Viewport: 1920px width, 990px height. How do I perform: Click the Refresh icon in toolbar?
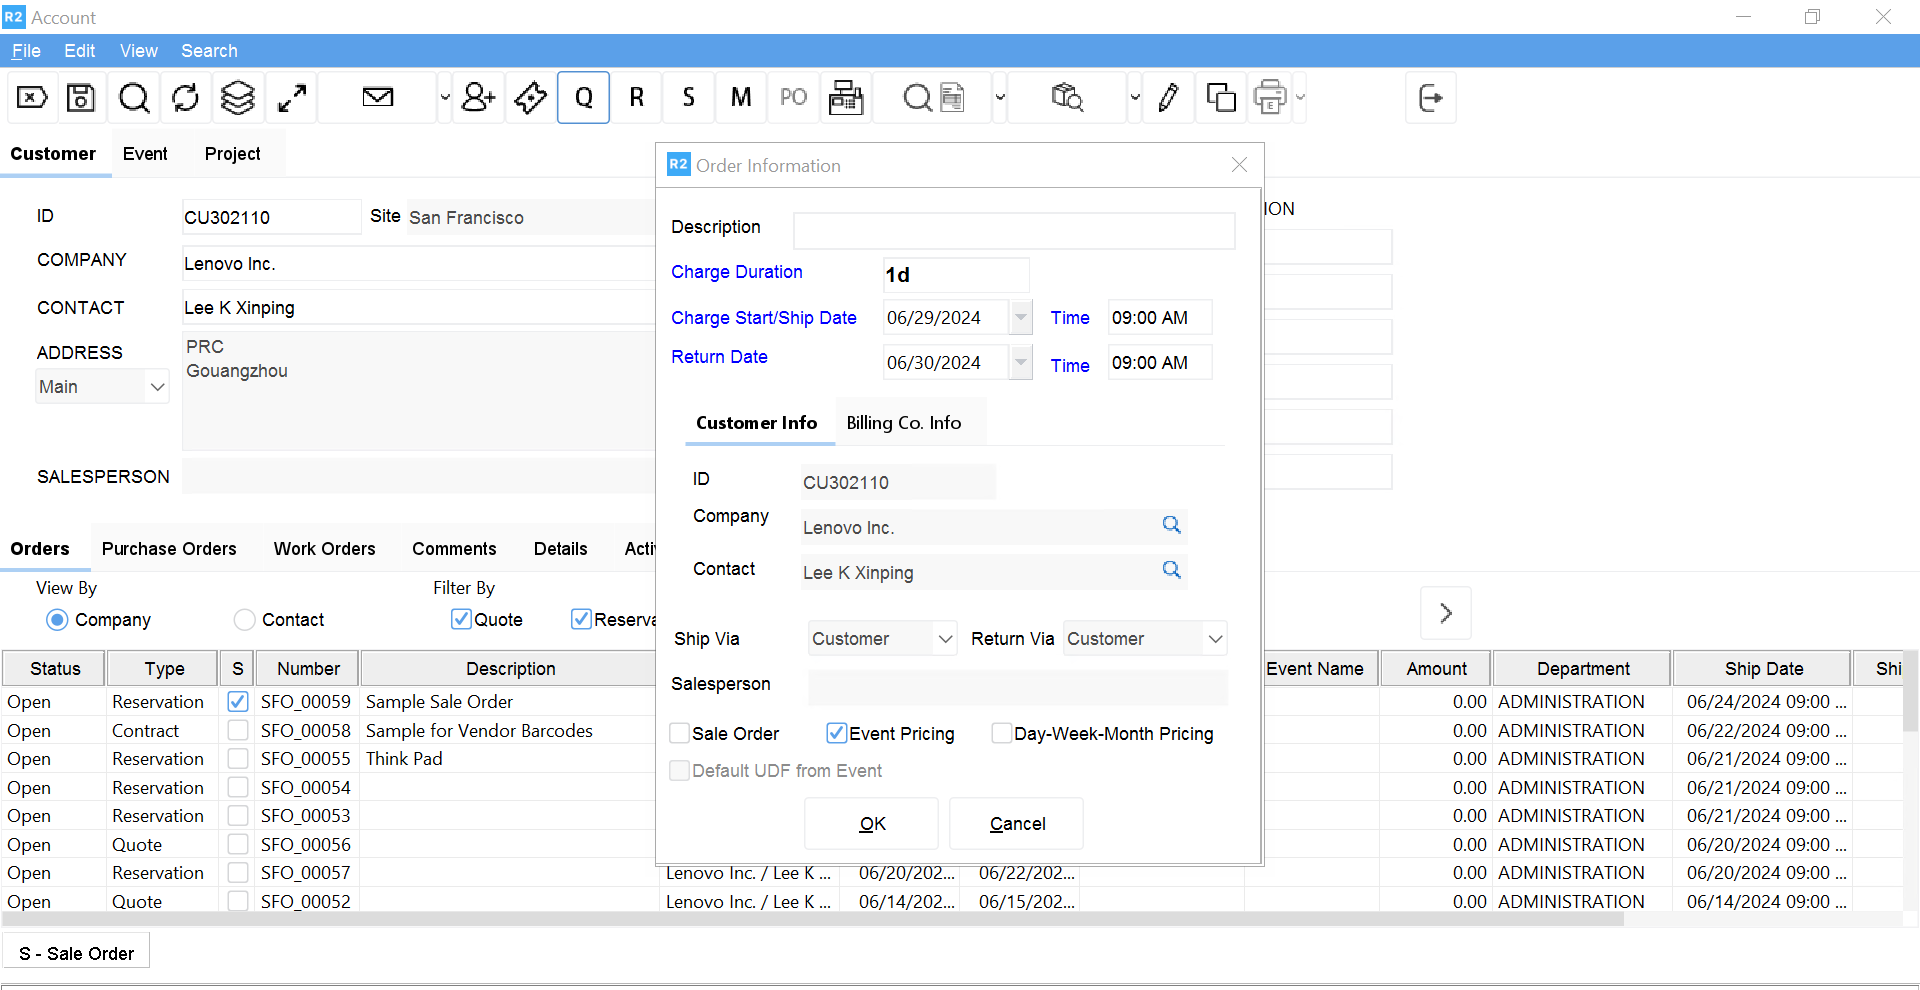coord(186,97)
